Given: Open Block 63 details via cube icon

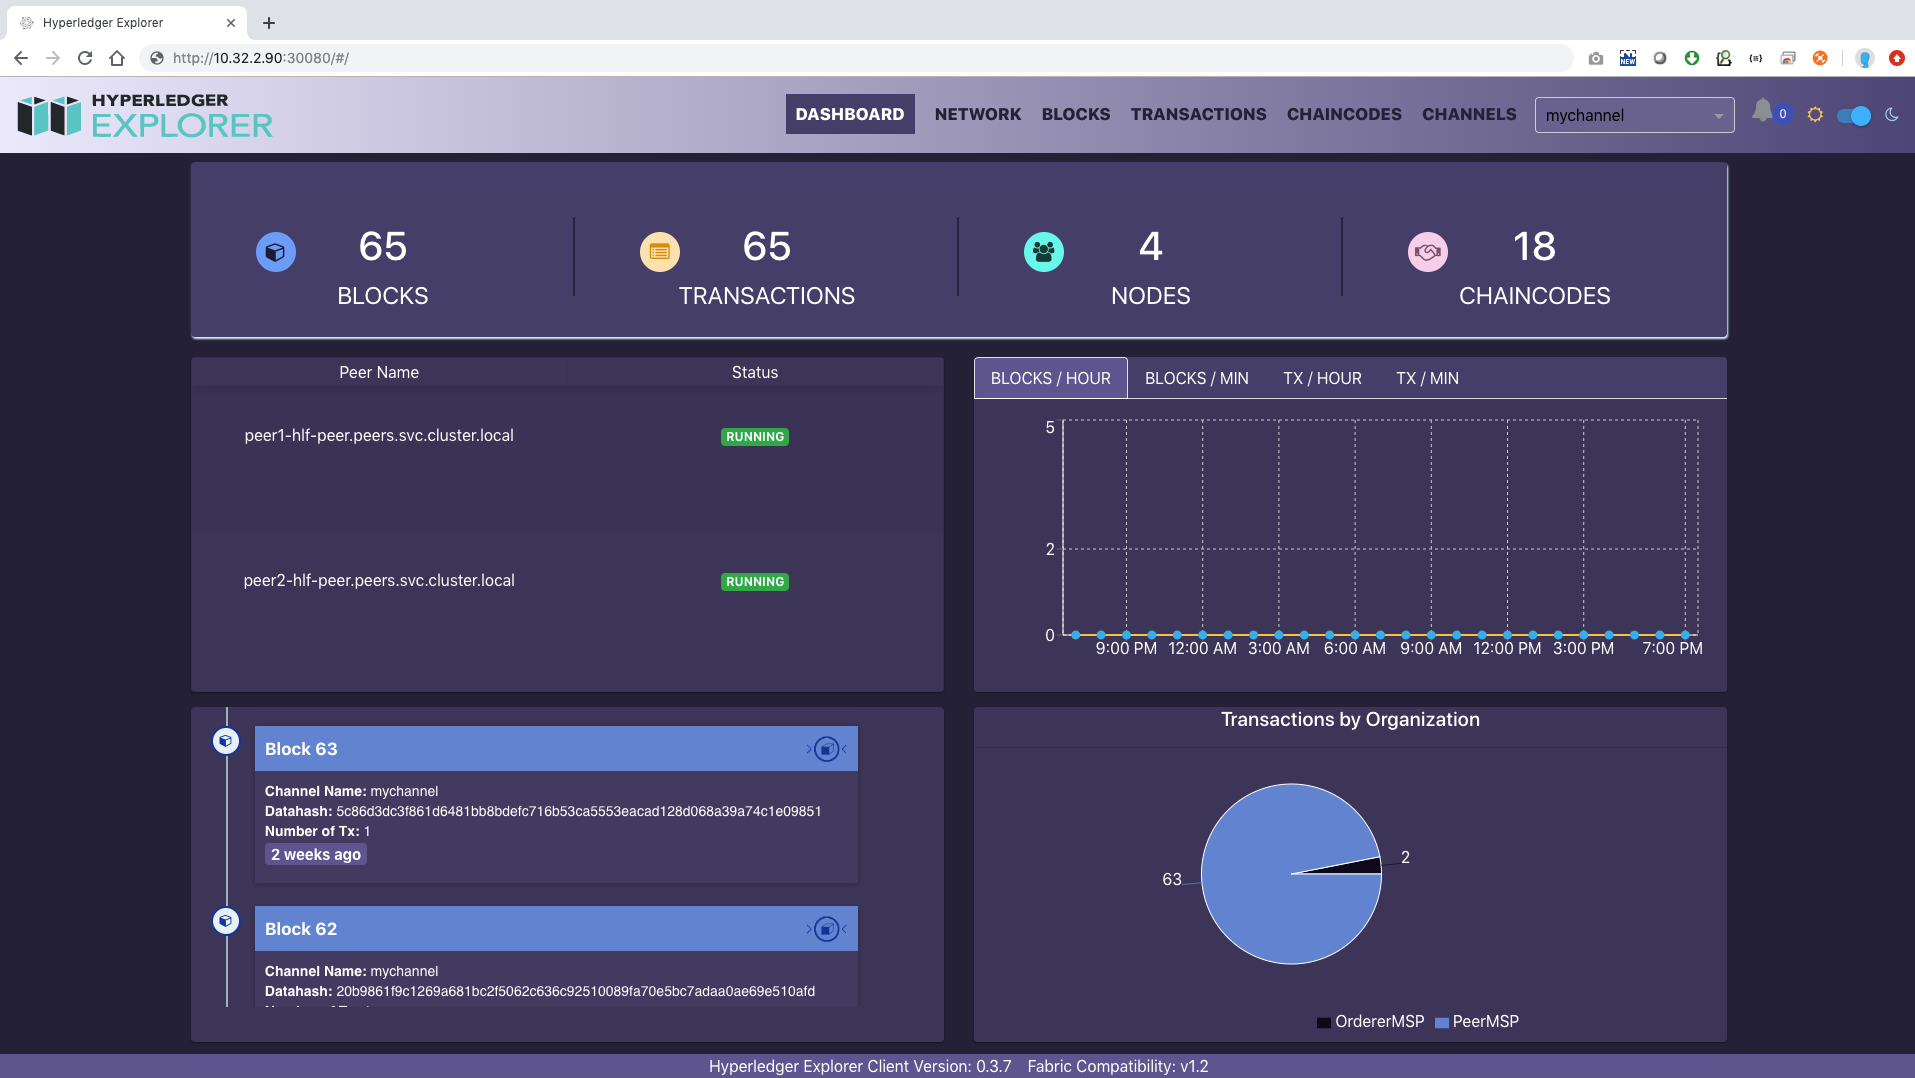Looking at the screenshot, I should (x=824, y=748).
